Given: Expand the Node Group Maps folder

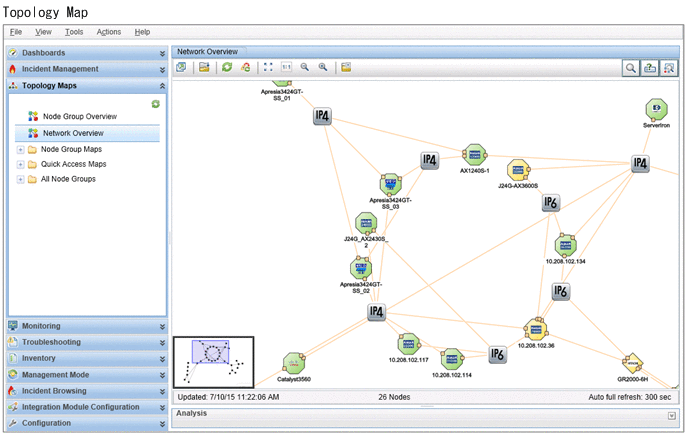Looking at the screenshot, I should [21, 149].
